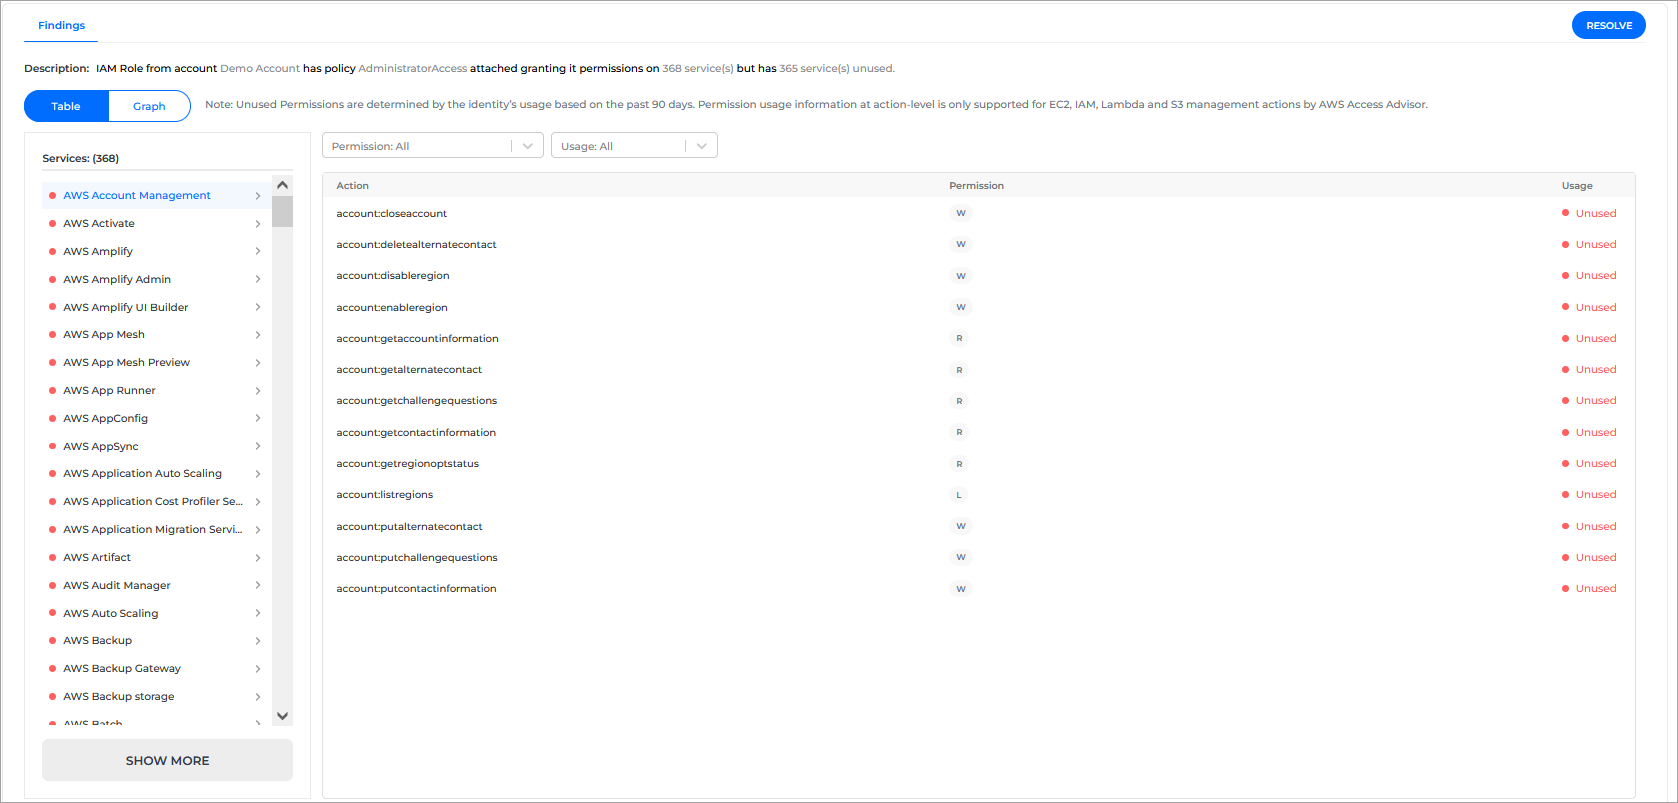
Task: Open the Demo Account link
Action: point(260,69)
